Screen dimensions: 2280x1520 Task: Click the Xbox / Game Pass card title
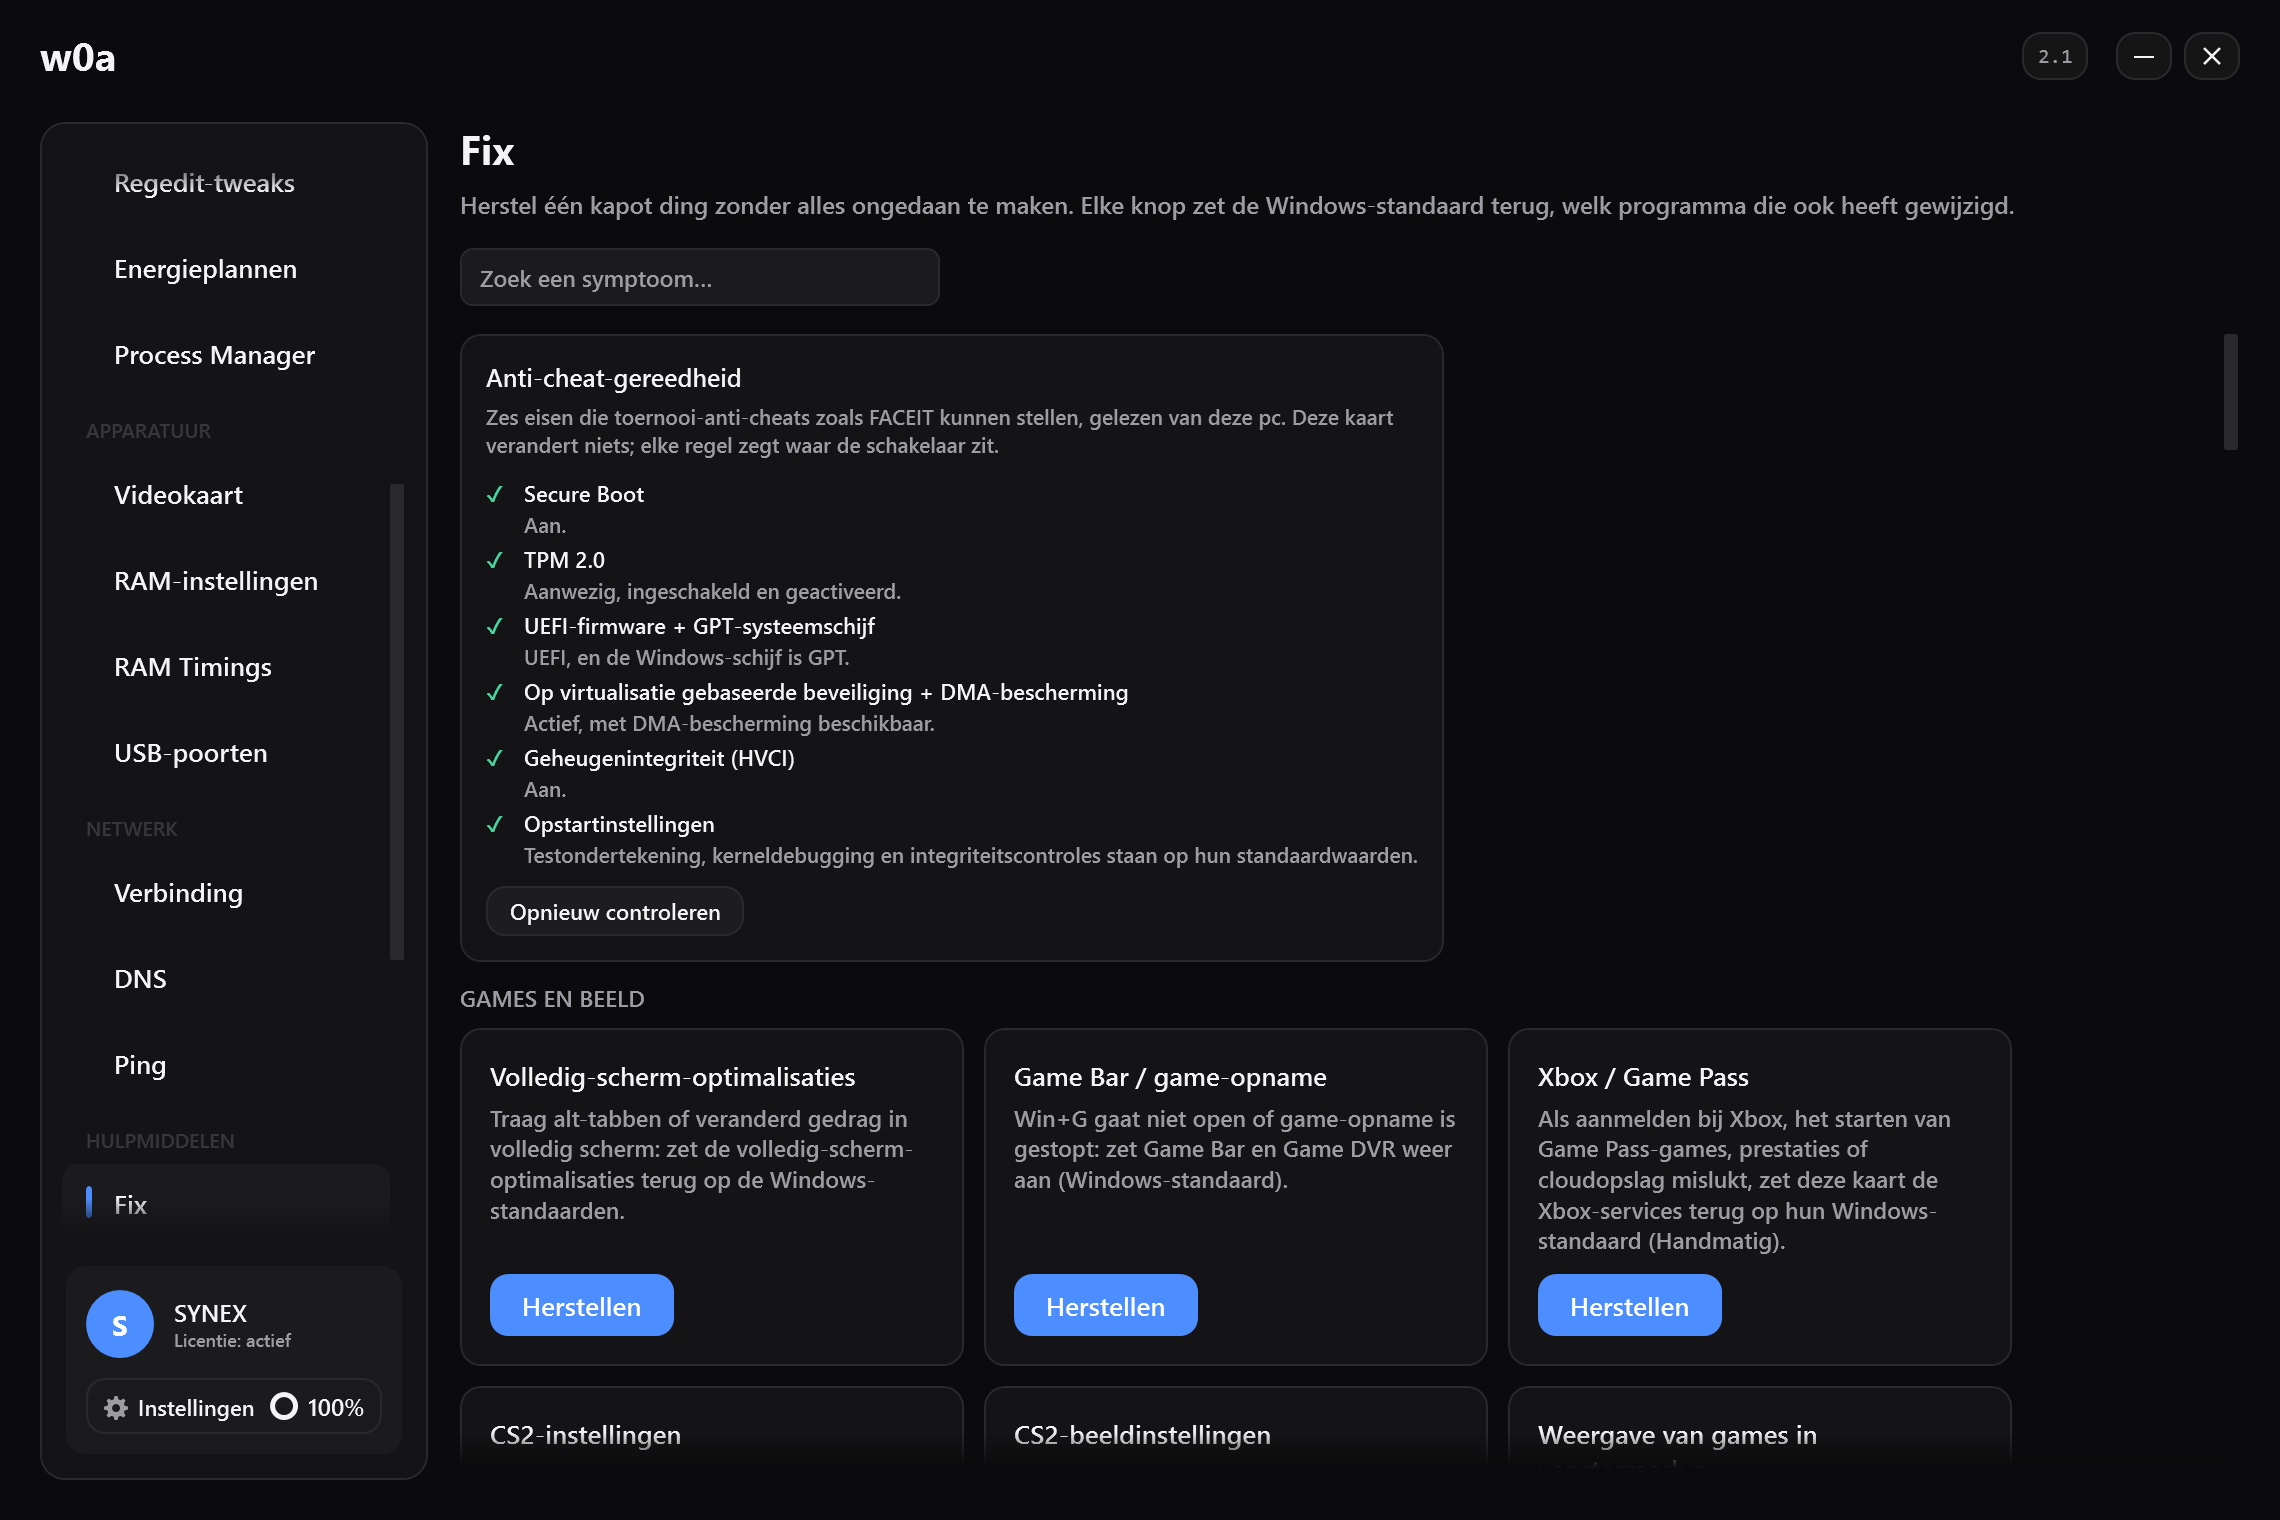(x=1643, y=1077)
